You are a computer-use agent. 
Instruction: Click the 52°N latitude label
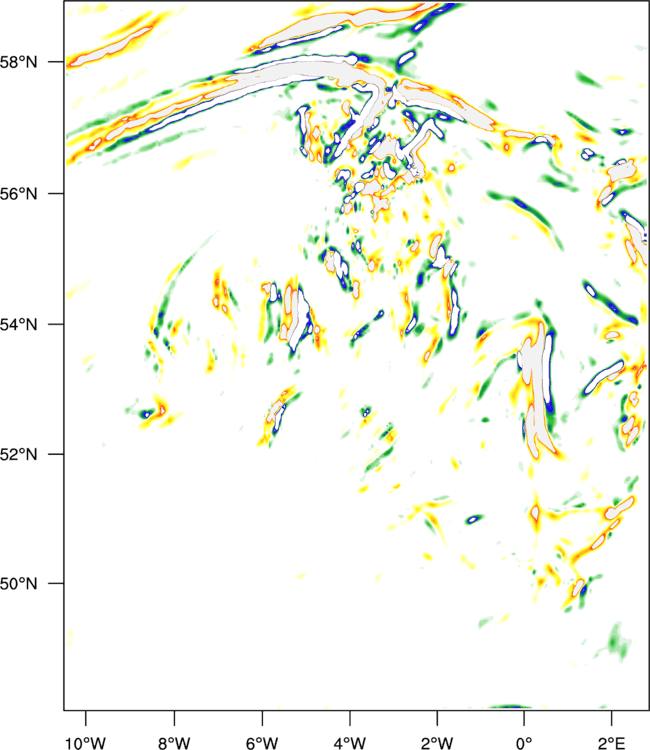pyautogui.click(x=18, y=454)
